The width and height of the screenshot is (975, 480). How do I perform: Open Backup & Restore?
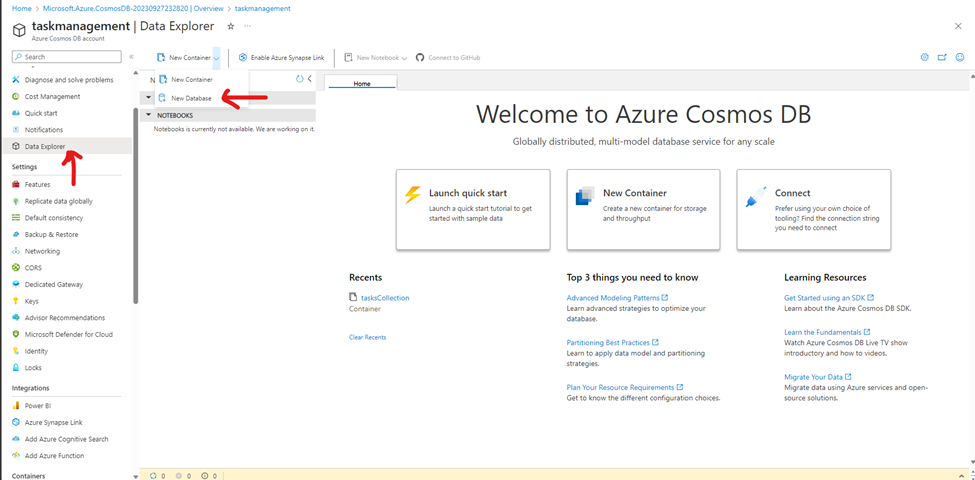tap(51, 234)
